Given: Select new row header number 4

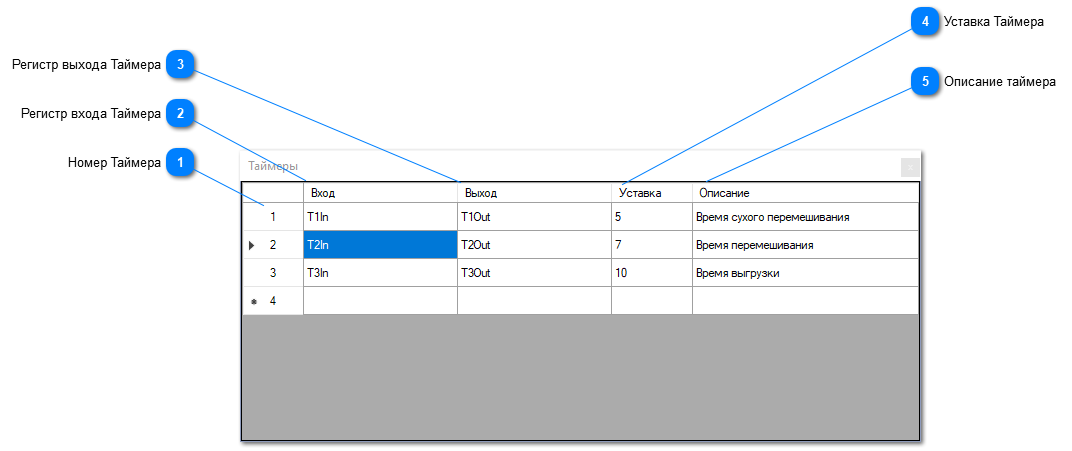Looking at the screenshot, I should [x=273, y=301].
